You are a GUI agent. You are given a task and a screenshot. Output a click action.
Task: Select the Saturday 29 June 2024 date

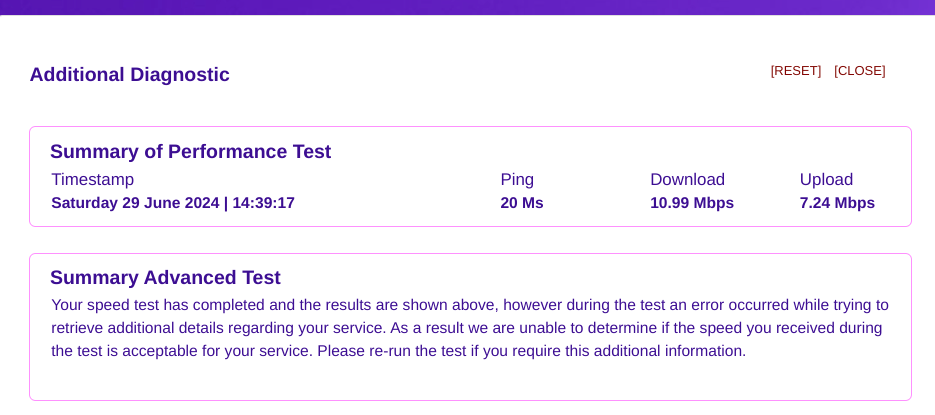135,203
